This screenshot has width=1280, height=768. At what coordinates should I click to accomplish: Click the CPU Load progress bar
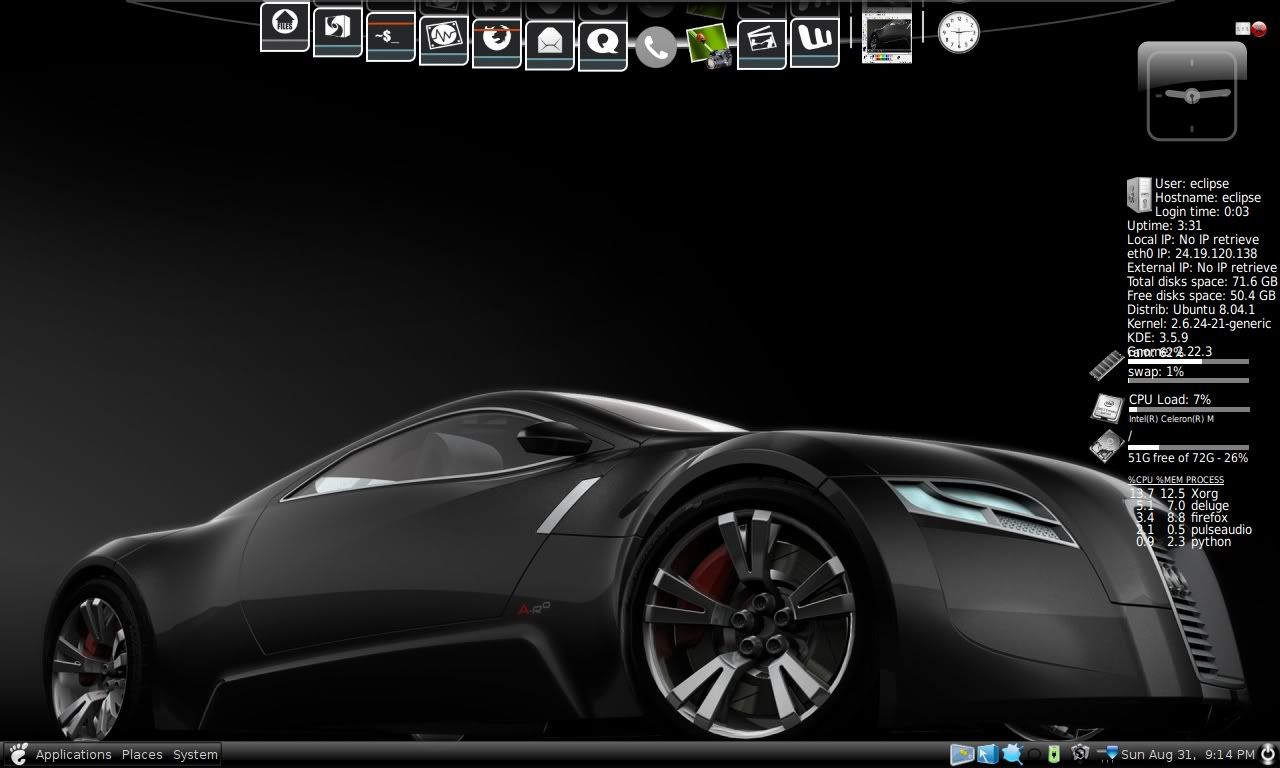tap(1189, 409)
